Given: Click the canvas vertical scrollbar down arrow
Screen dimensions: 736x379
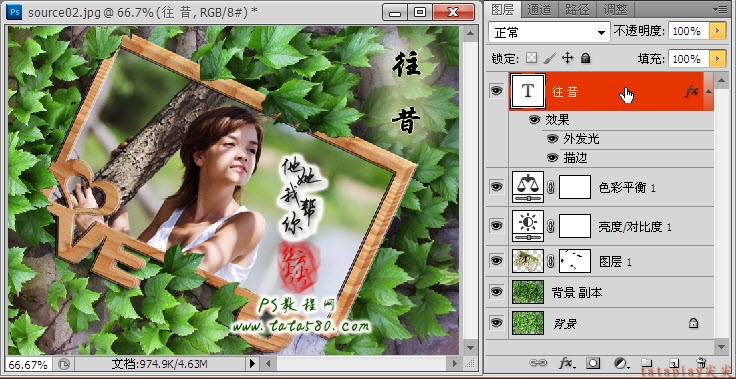Looking at the screenshot, I should click(470, 347).
